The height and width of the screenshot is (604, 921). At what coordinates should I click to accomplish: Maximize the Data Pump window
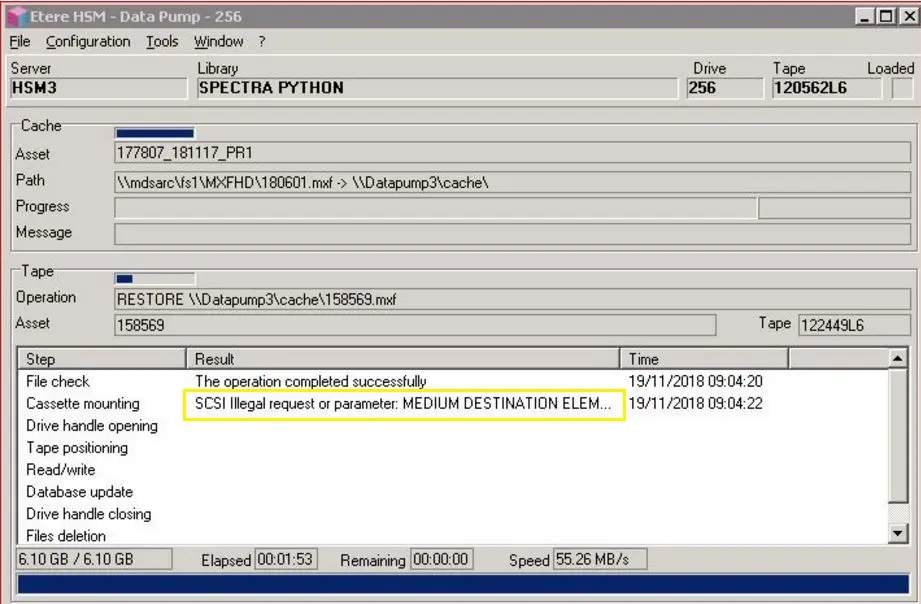885,17
